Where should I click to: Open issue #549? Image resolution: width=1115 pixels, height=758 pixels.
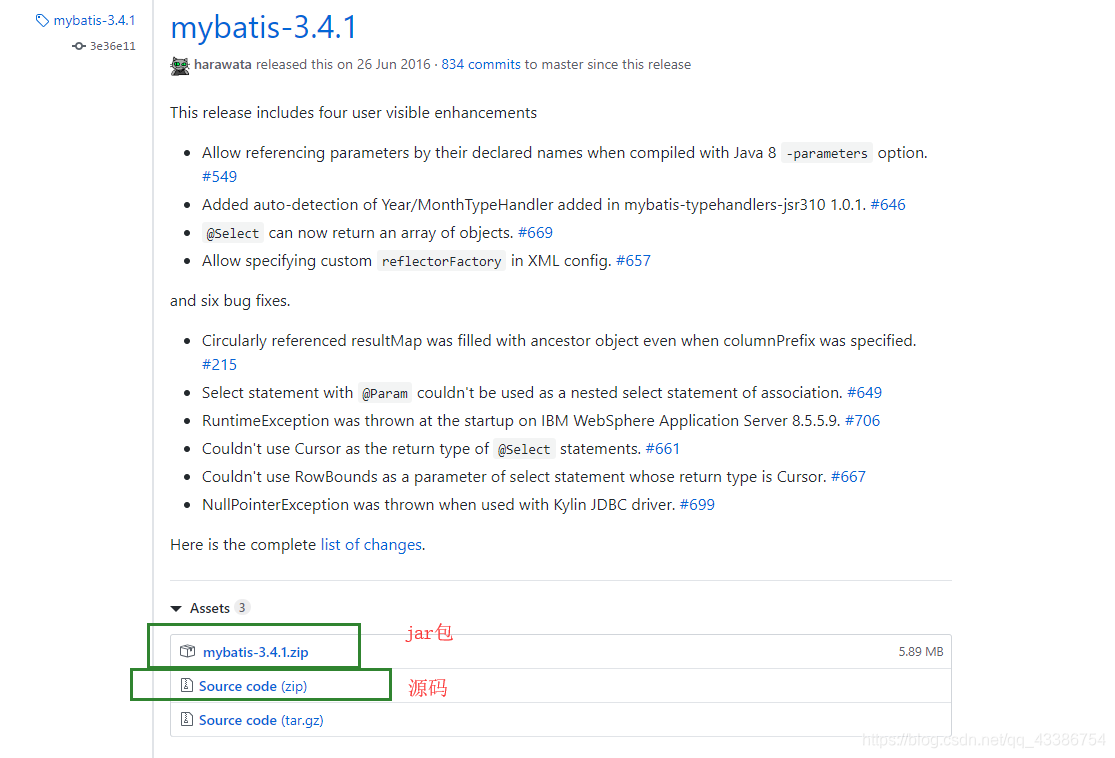[219, 176]
